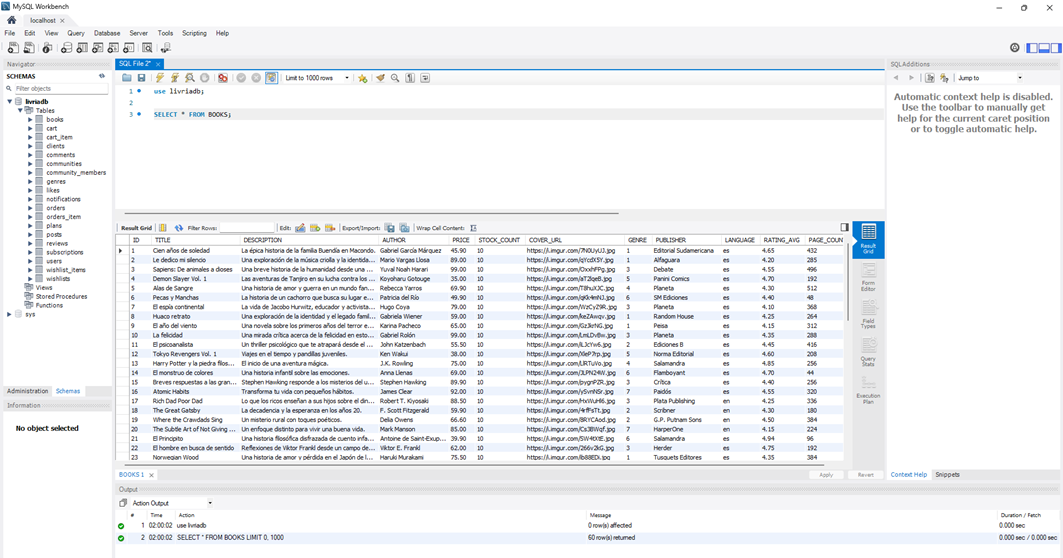The image size is (1063, 558).
Task: Expand the users table node
Action: (30, 261)
